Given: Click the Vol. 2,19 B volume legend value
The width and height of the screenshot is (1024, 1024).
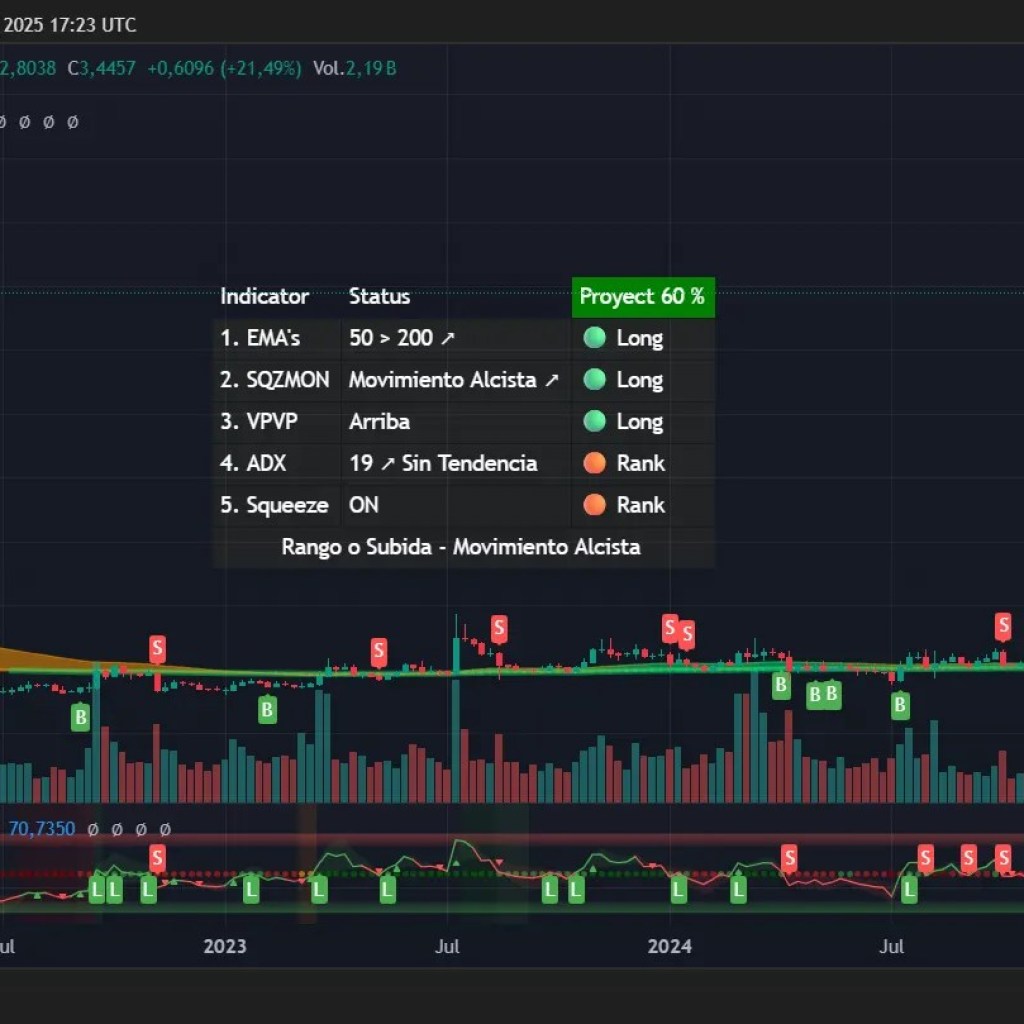Looking at the screenshot, I should pyautogui.click(x=355, y=69).
